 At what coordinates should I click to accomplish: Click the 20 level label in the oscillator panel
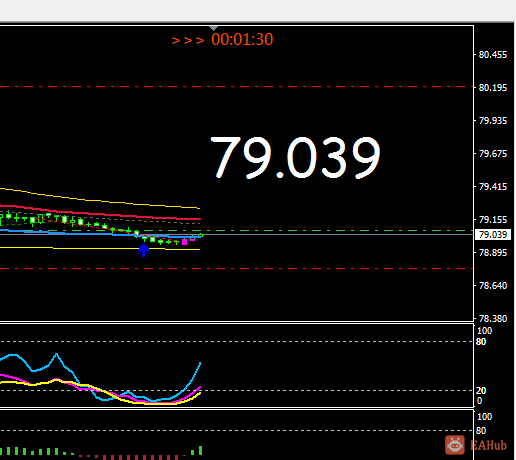point(481,390)
